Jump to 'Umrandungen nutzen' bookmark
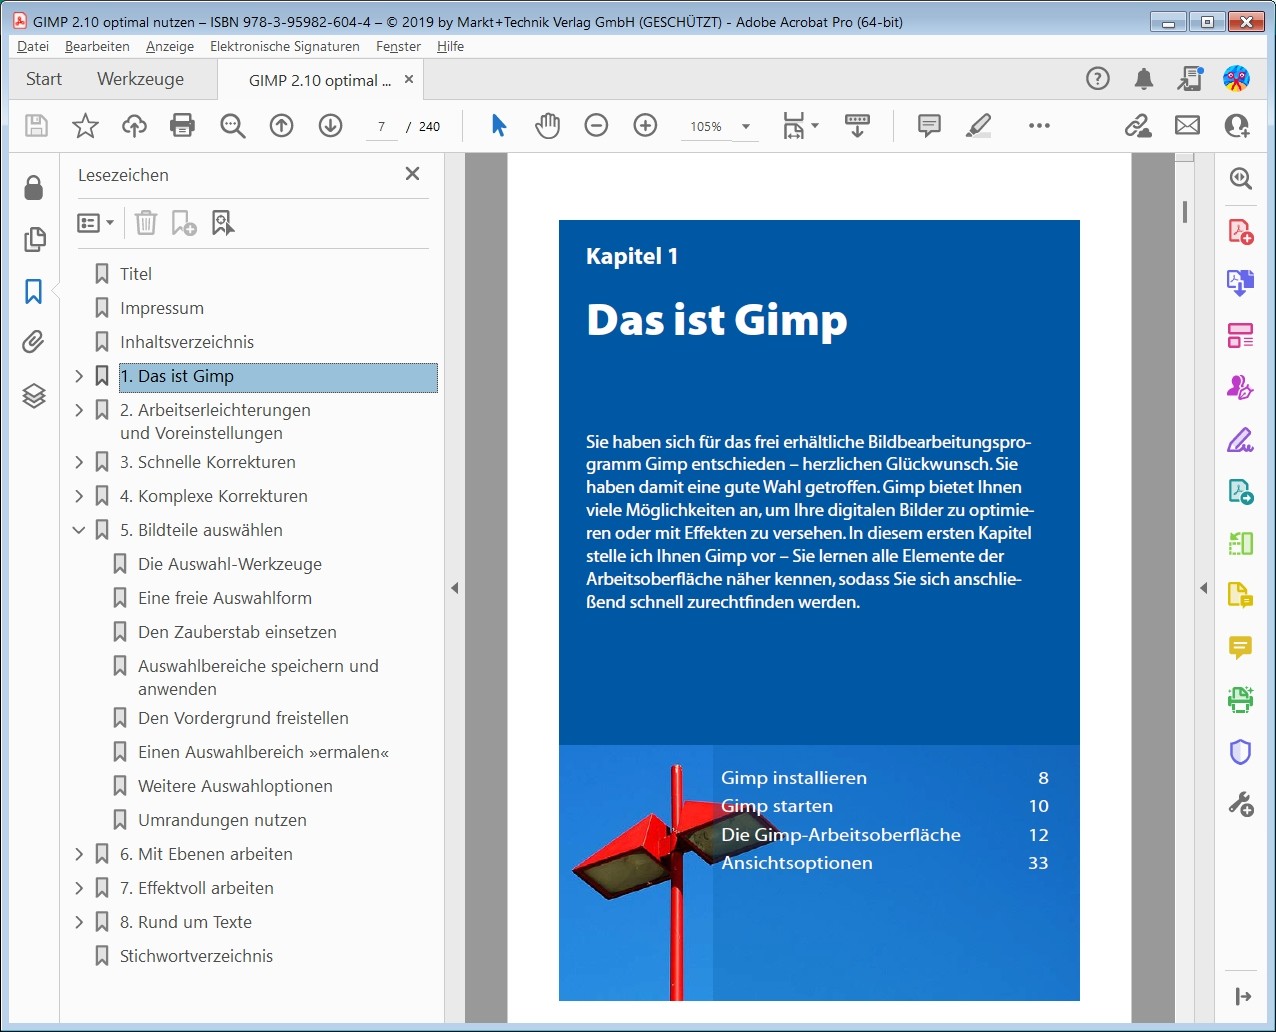Image resolution: width=1276 pixels, height=1032 pixels. (222, 820)
